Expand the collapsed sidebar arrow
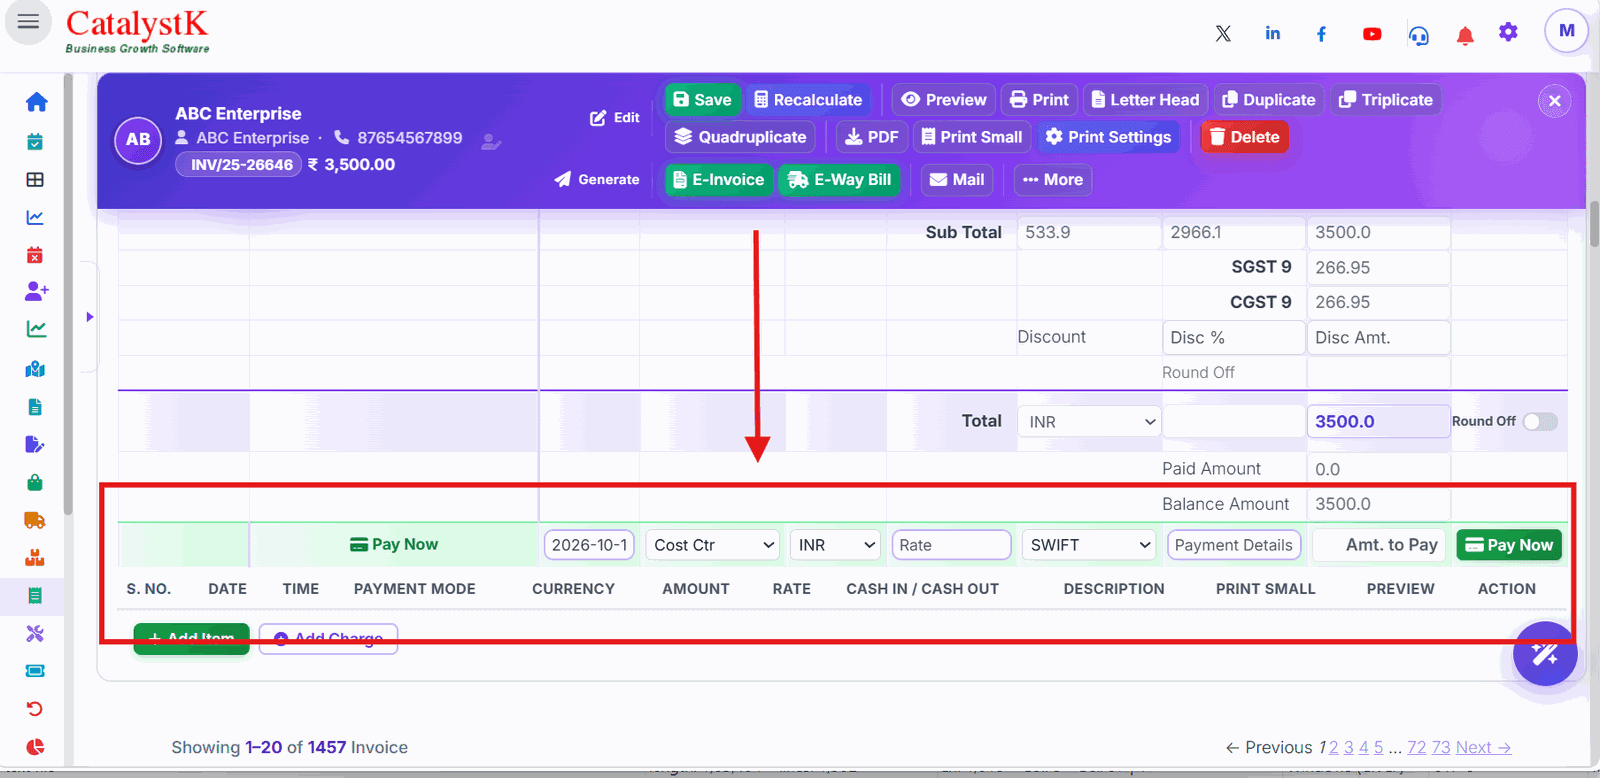The width and height of the screenshot is (1600, 778). point(90,317)
